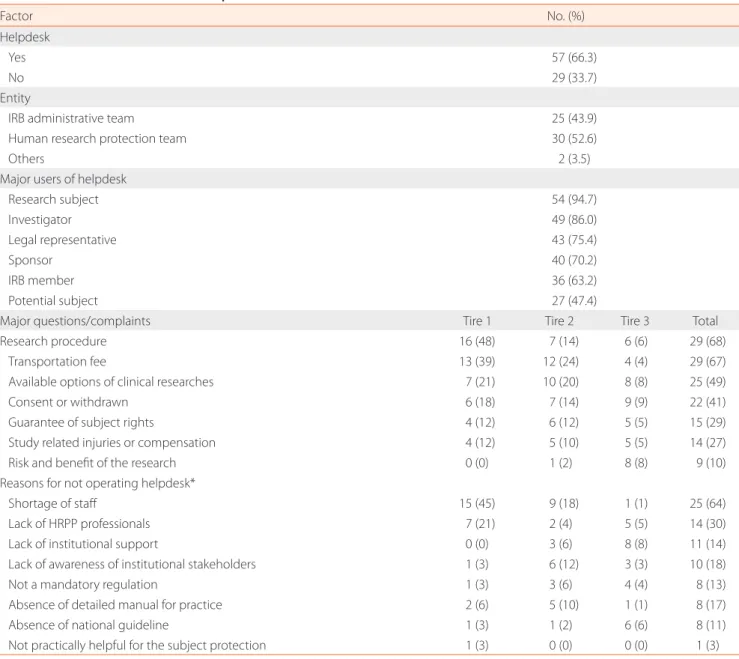Viewport: 739px width, 659px height.
Task: Click the 'Total' column header
Action: click(706, 321)
